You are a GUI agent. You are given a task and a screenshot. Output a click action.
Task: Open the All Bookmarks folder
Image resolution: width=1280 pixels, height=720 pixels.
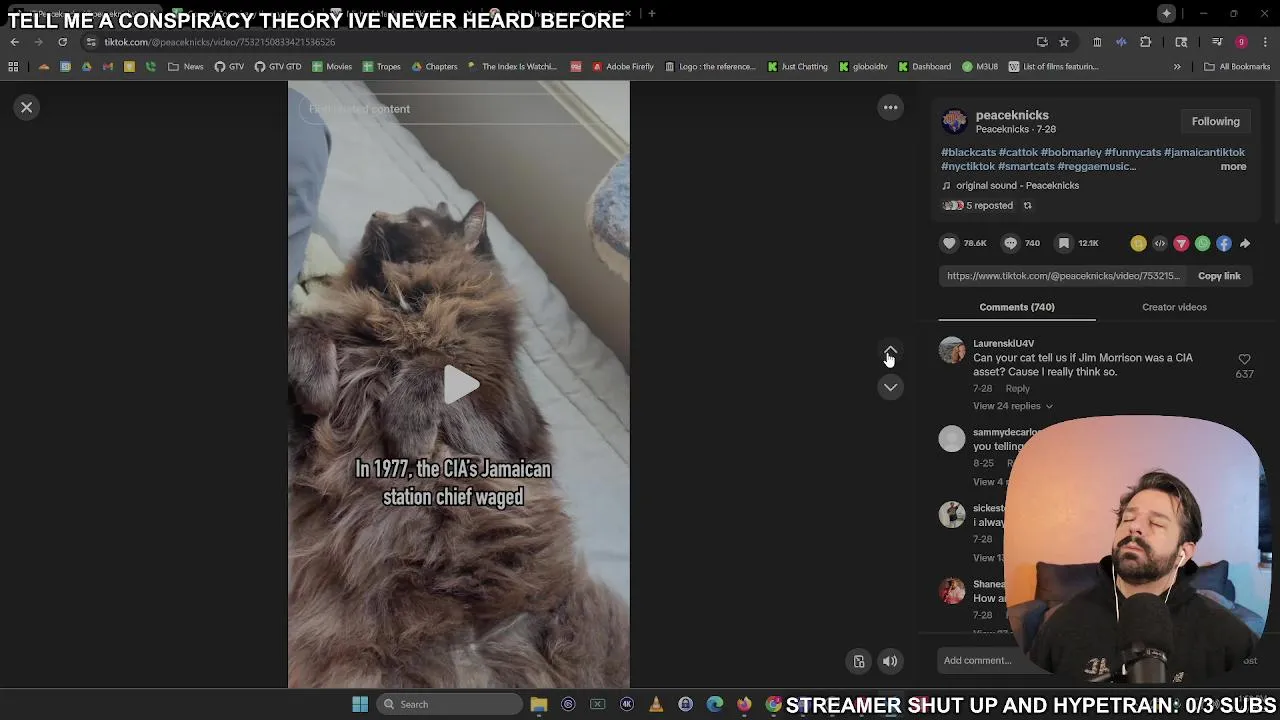click(x=1237, y=67)
